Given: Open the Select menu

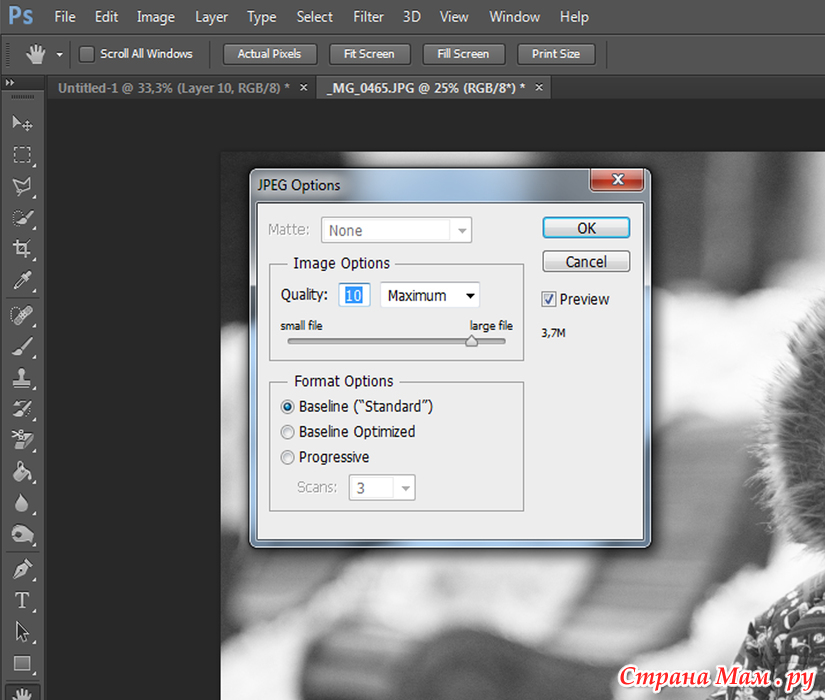Looking at the screenshot, I should coord(314,17).
